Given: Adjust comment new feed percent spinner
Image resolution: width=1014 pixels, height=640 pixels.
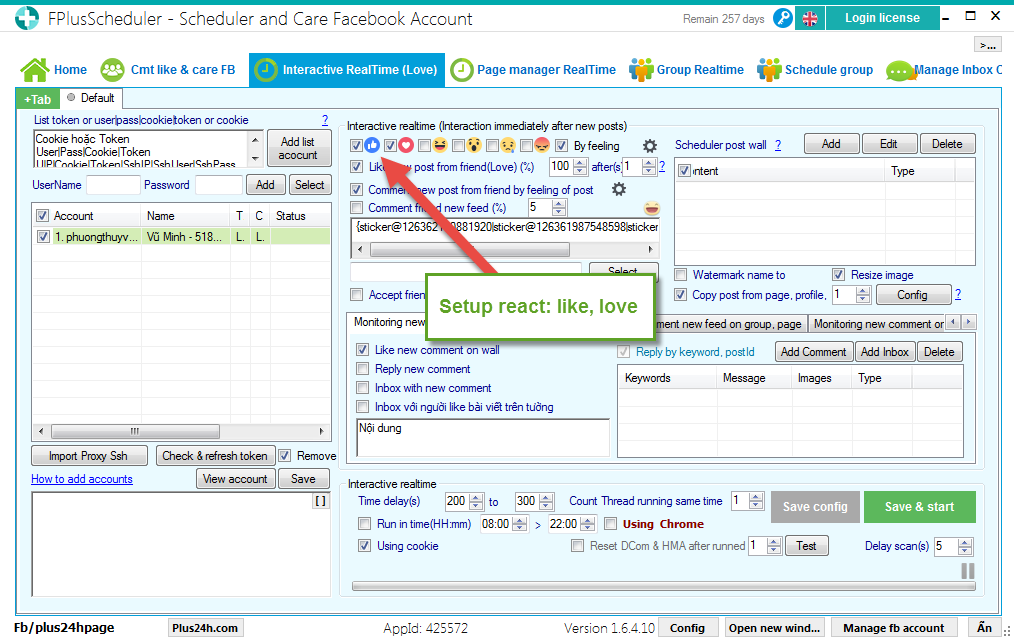Looking at the screenshot, I should pos(559,208).
